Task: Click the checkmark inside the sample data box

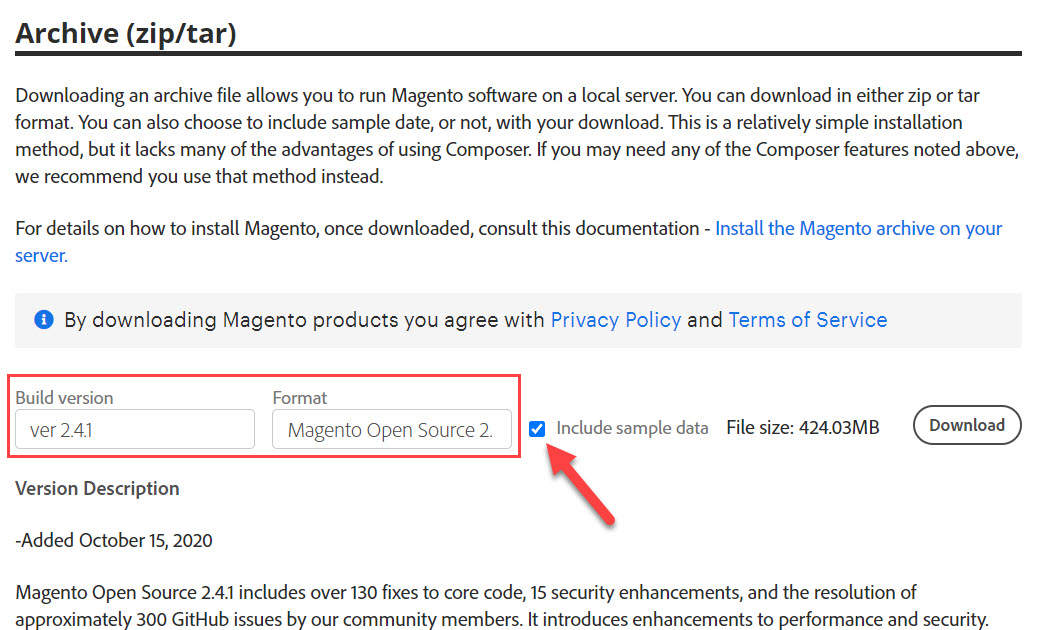Action: pos(538,427)
